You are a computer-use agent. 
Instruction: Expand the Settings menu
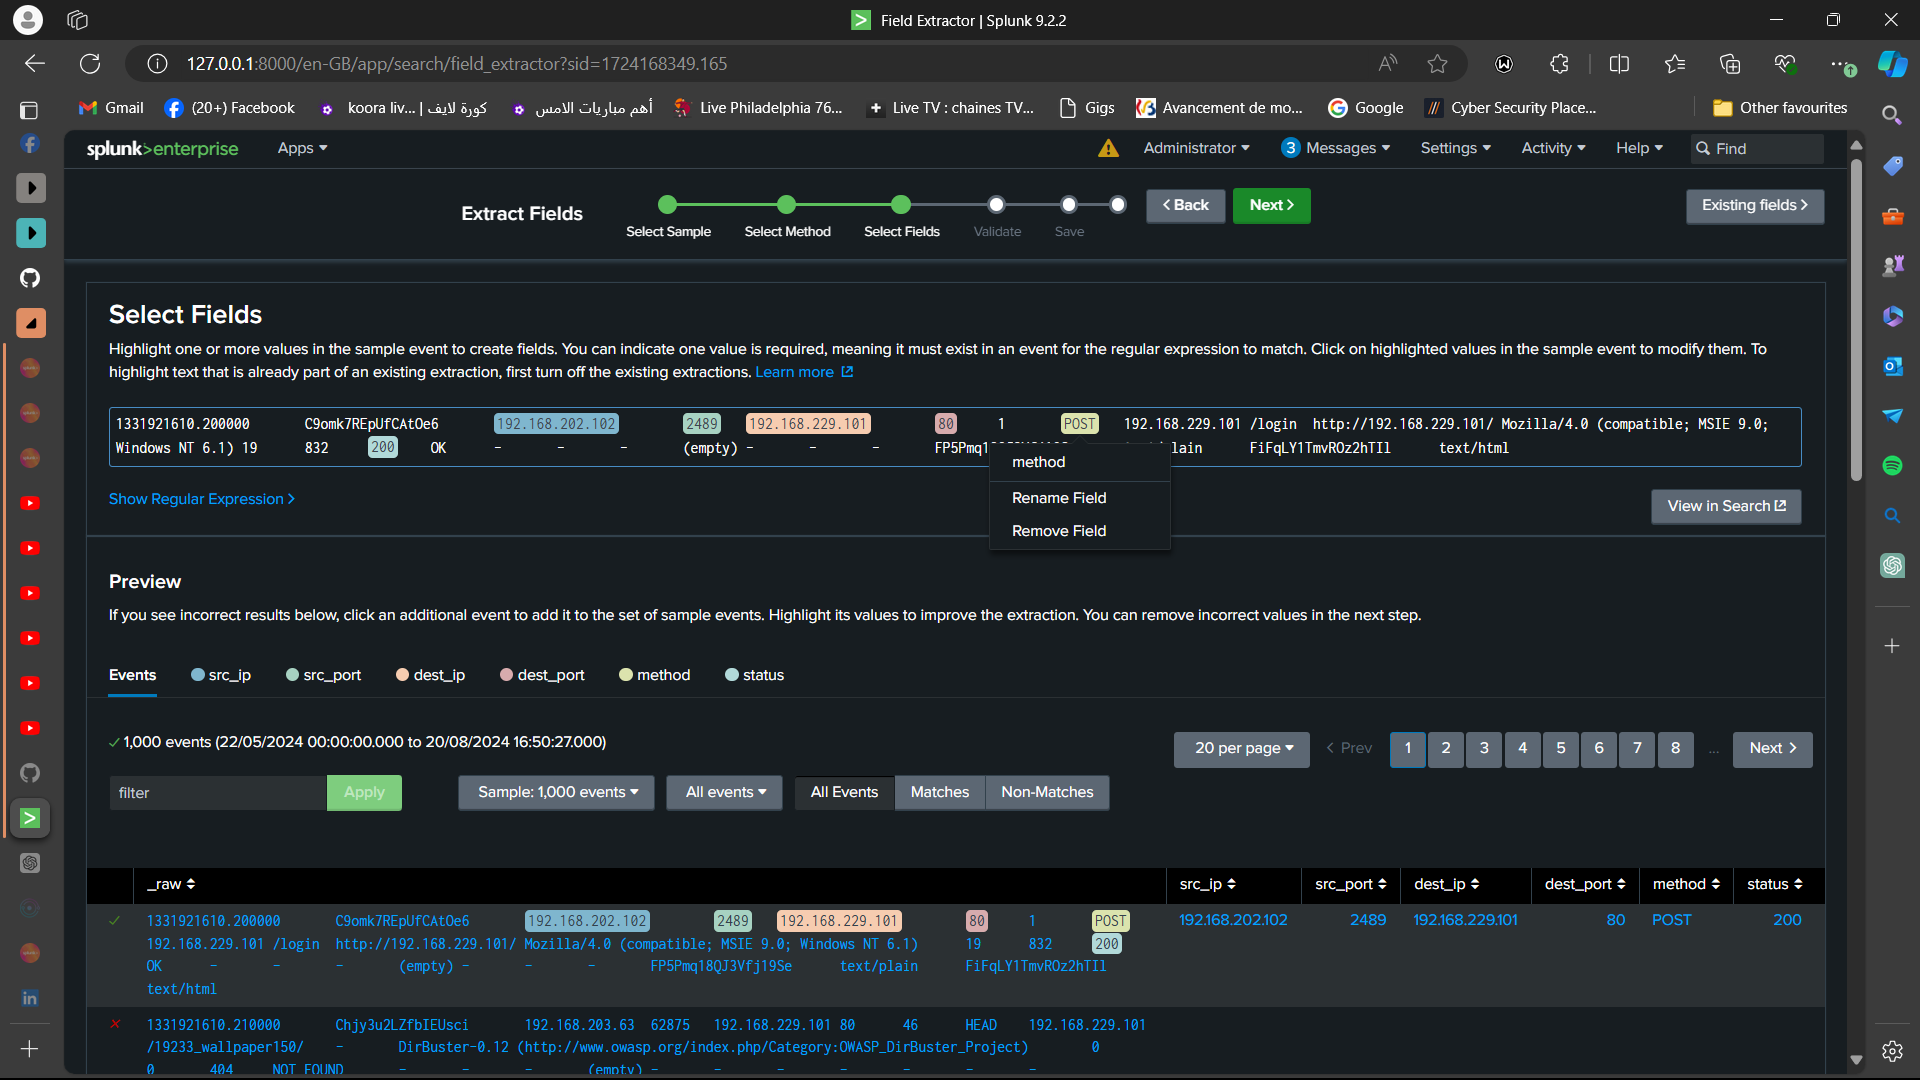tap(1455, 148)
